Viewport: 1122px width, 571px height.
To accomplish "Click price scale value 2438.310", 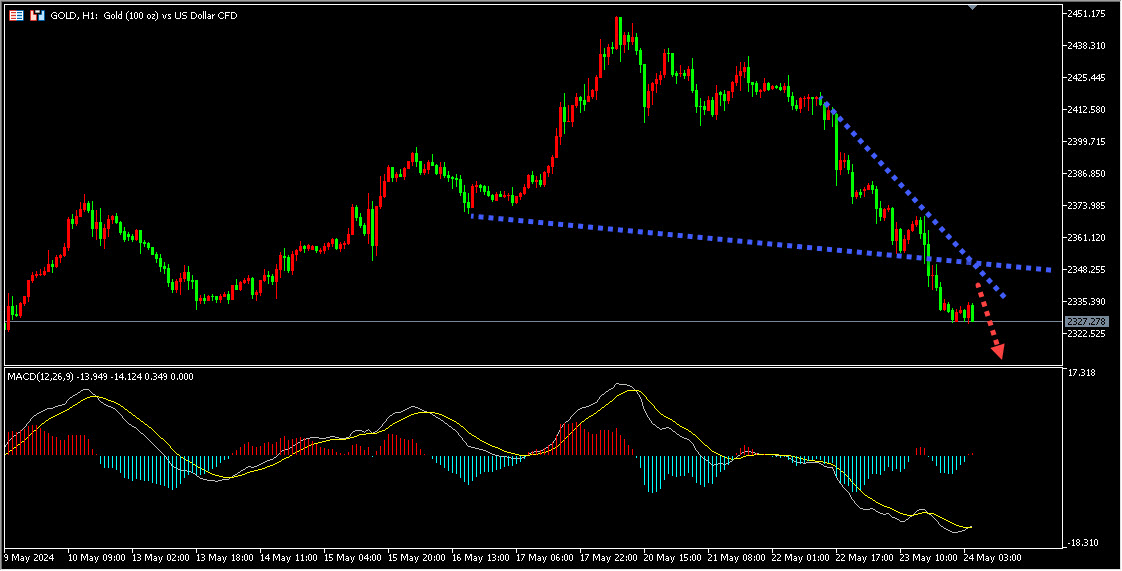I will click(1088, 46).
